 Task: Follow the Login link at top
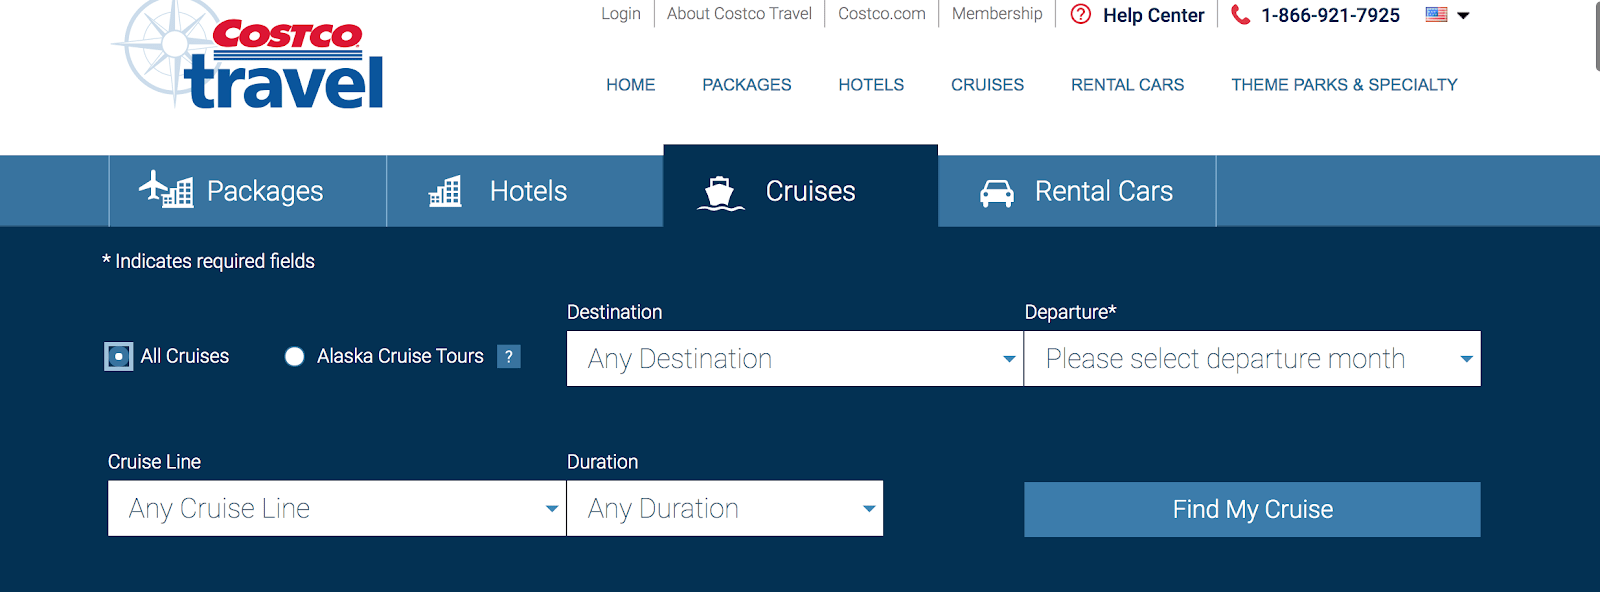(620, 14)
